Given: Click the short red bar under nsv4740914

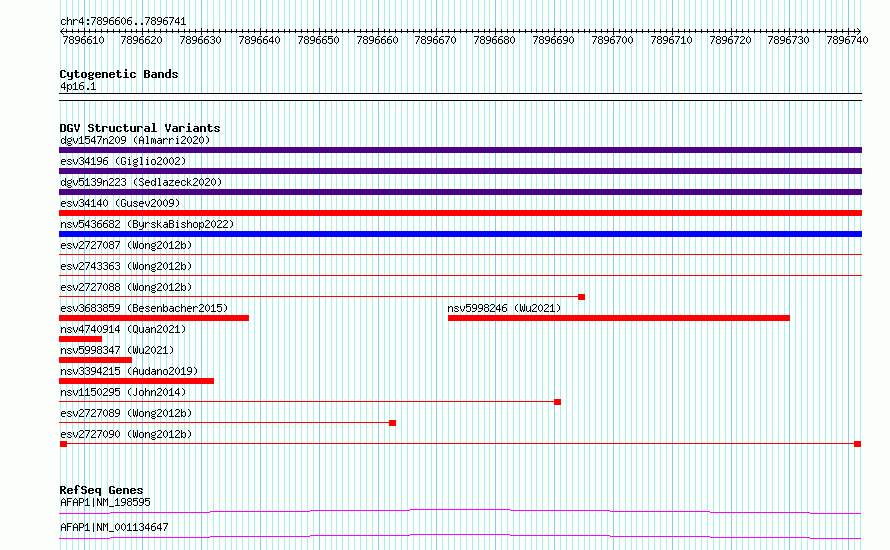Looking at the screenshot, I should point(81,339).
